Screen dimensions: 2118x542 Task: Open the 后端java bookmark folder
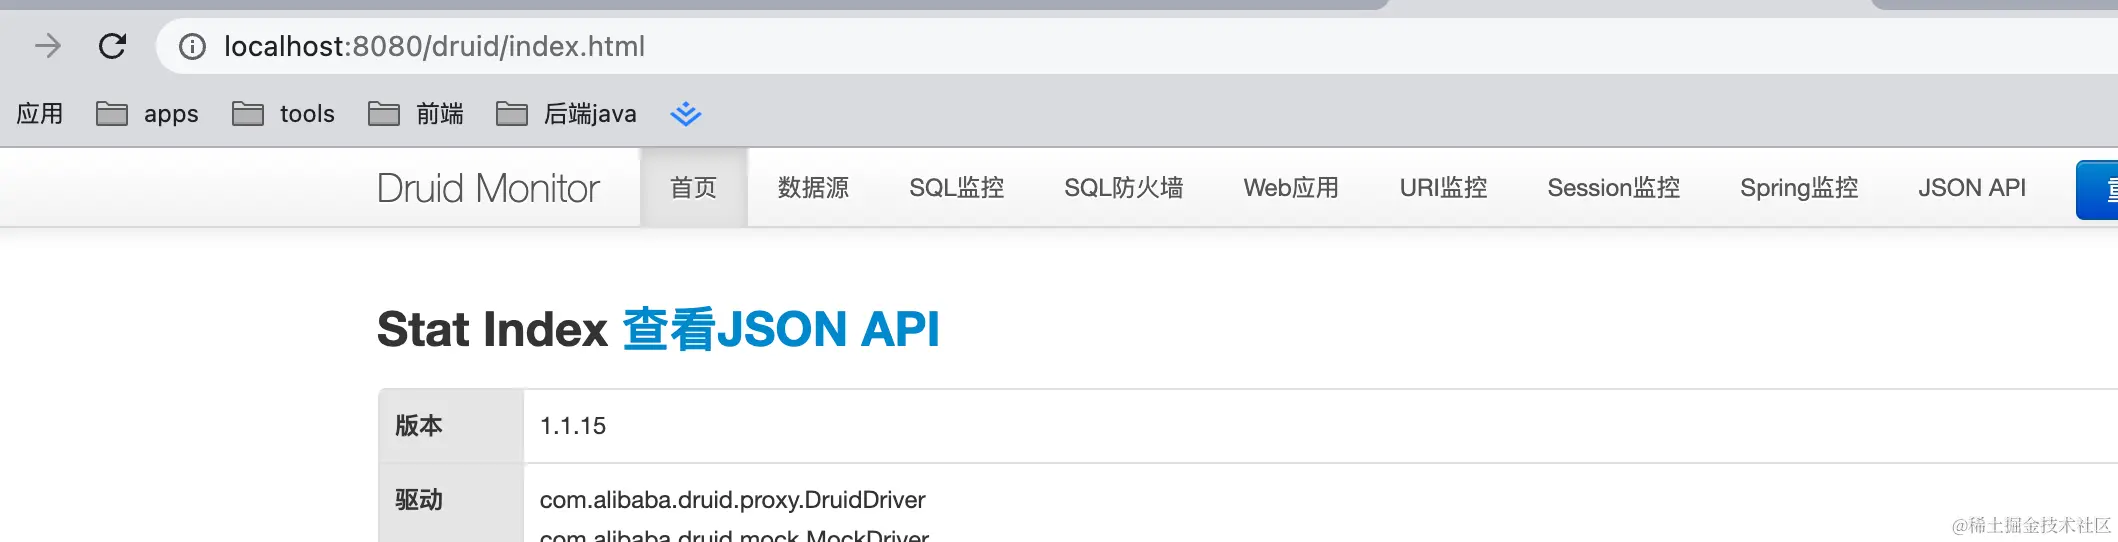(x=566, y=114)
